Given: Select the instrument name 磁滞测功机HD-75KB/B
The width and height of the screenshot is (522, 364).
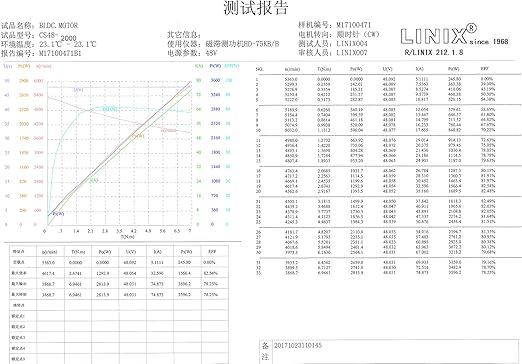Looking at the screenshot, I should coord(242,44).
